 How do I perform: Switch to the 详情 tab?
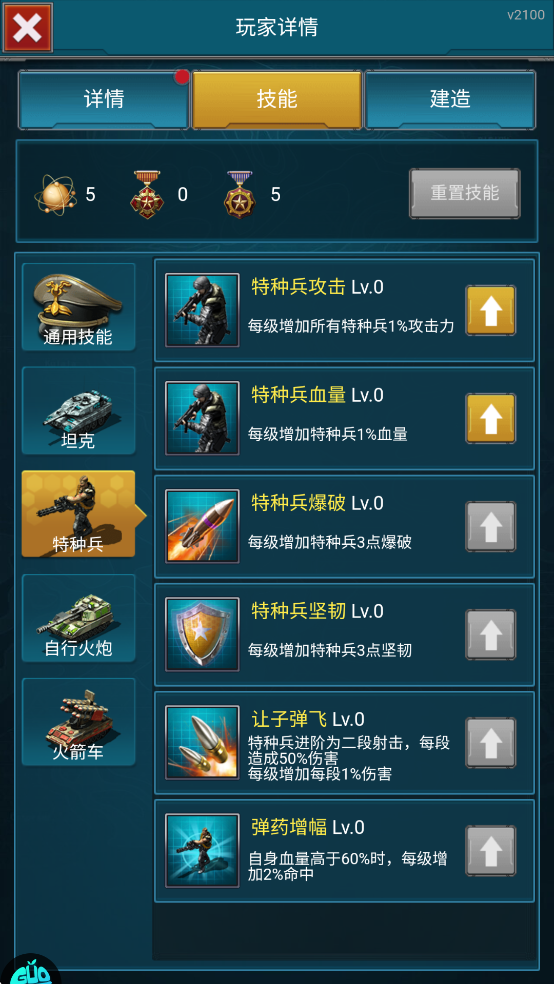(x=104, y=99)
